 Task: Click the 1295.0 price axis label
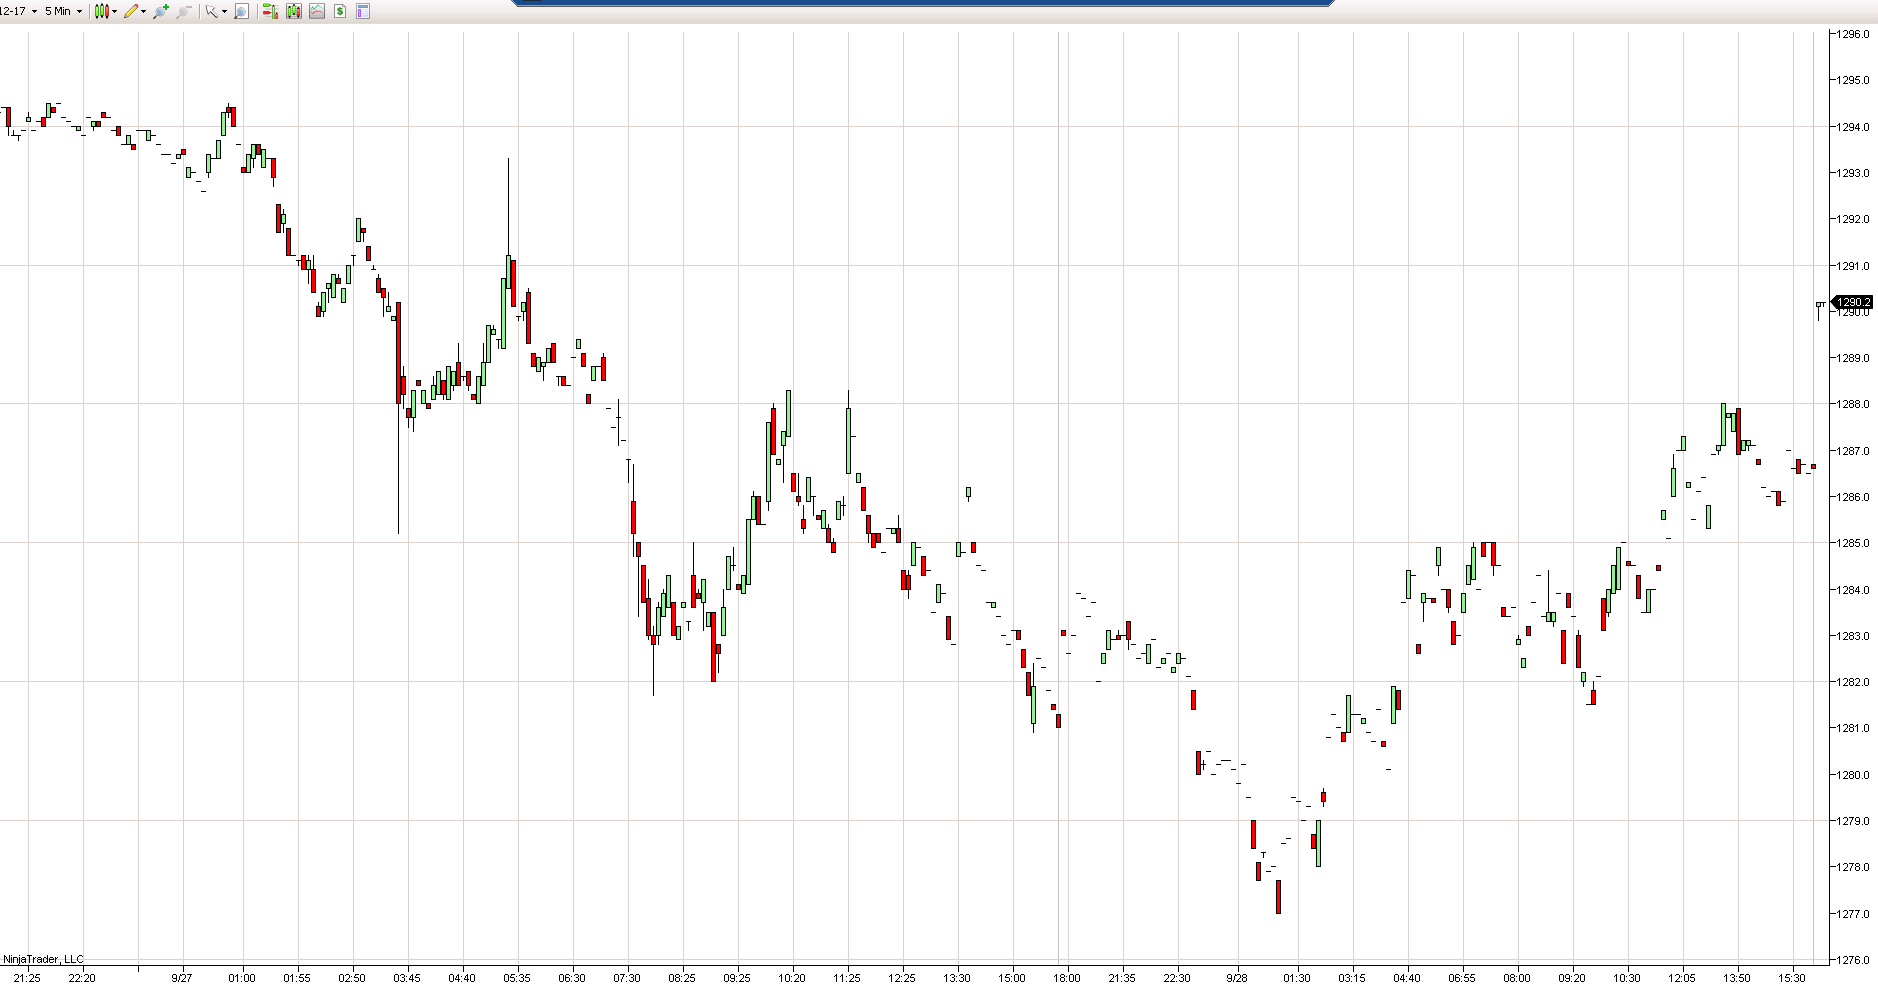(x=1853, y=80)
